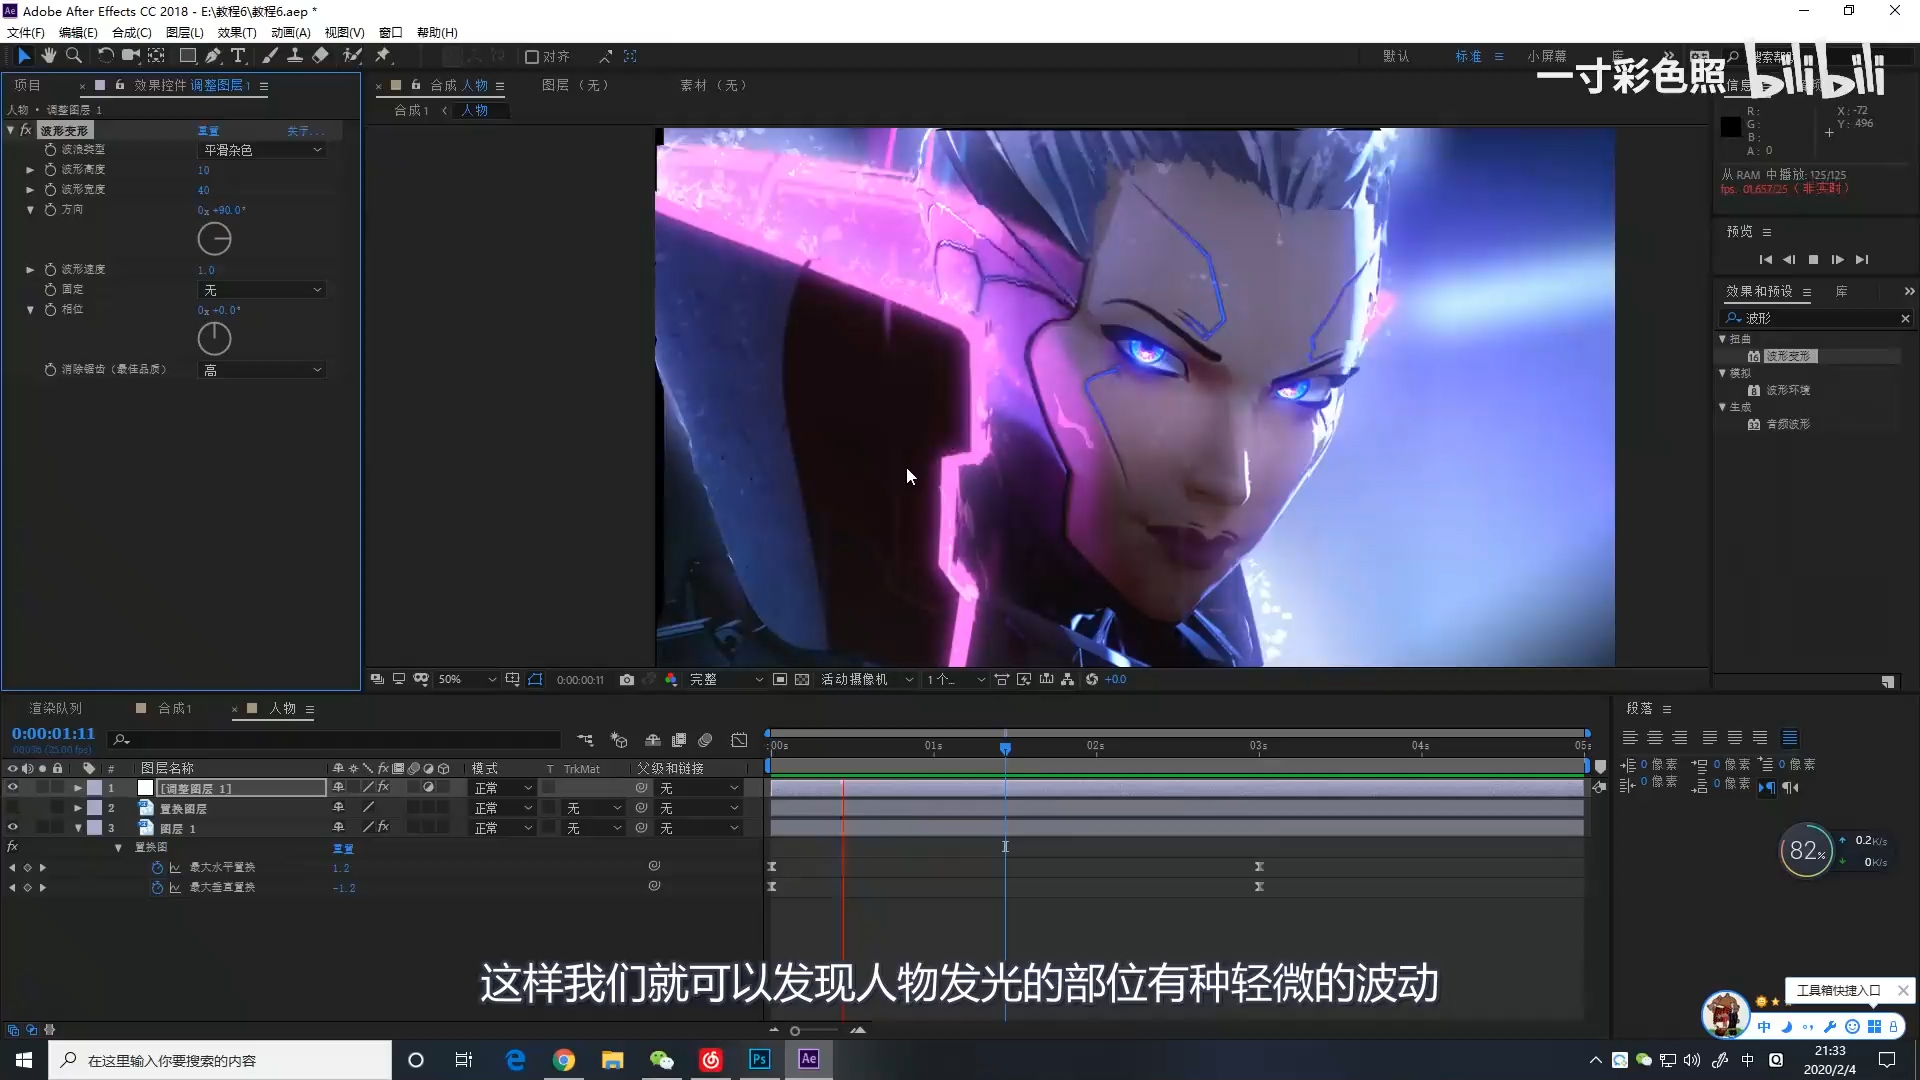Toggle frame blending switch in timeline
1920x1080 pixels.
679,740
